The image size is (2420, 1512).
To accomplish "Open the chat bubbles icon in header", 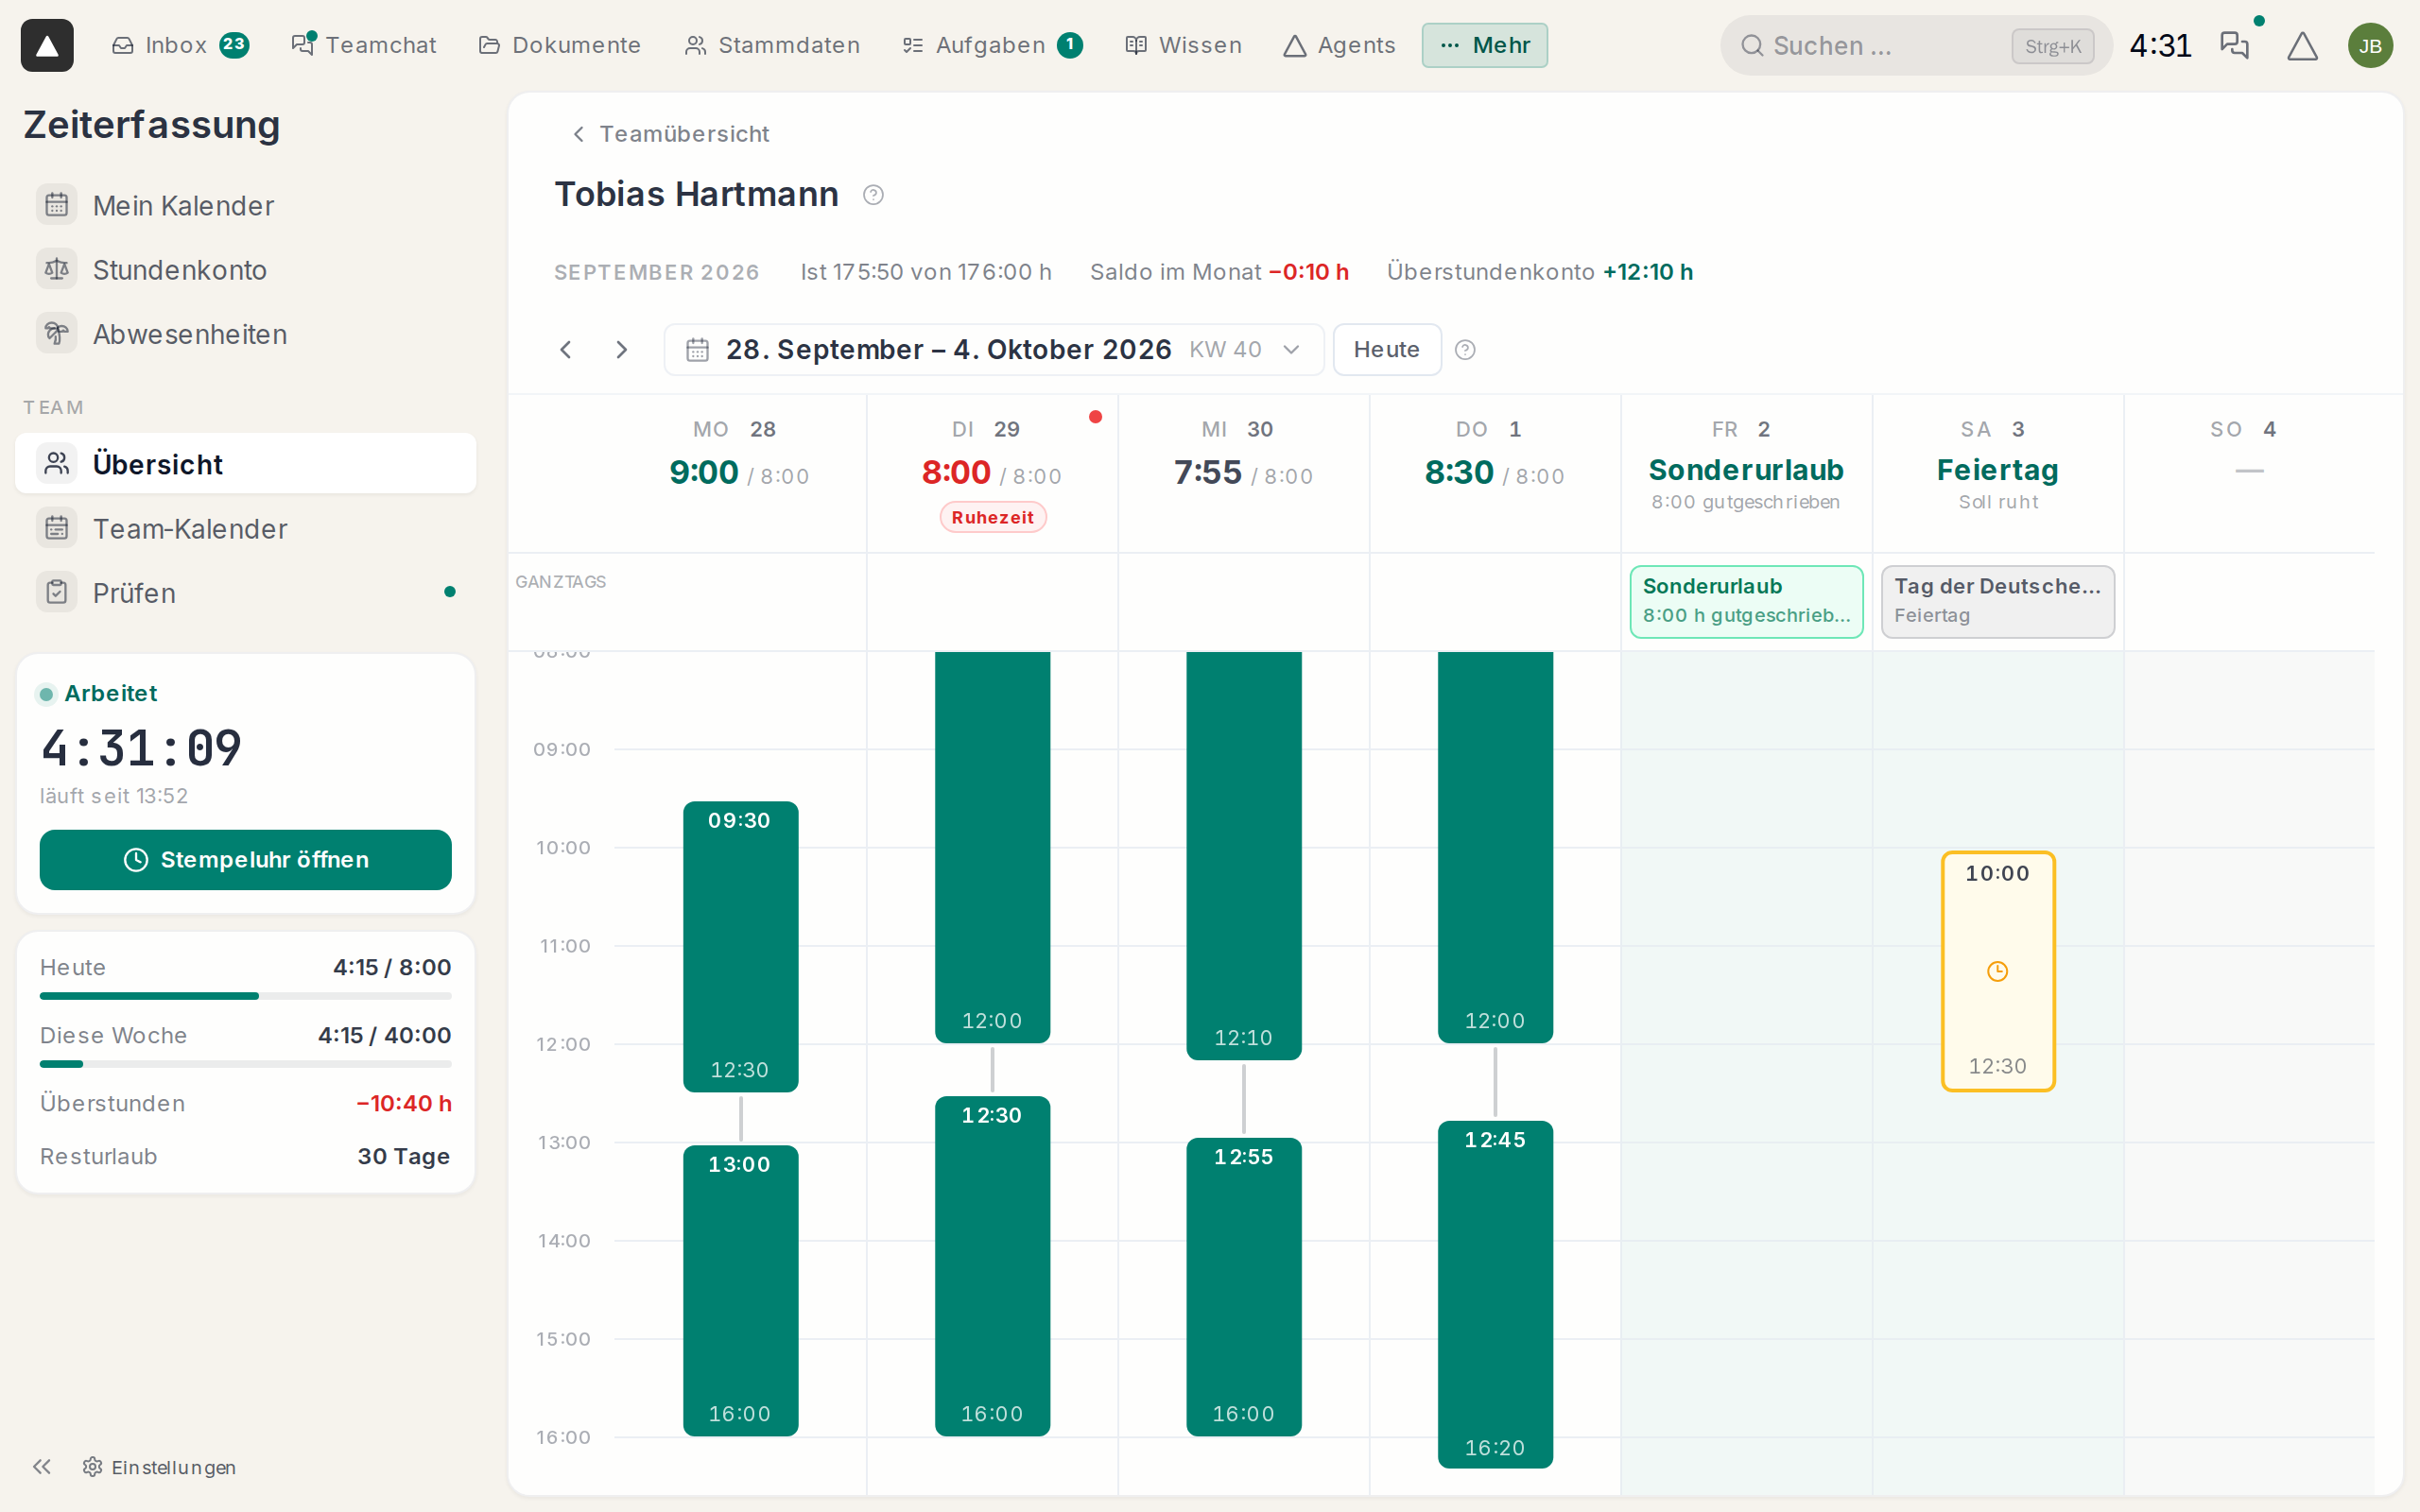I will coord(2234,45).
